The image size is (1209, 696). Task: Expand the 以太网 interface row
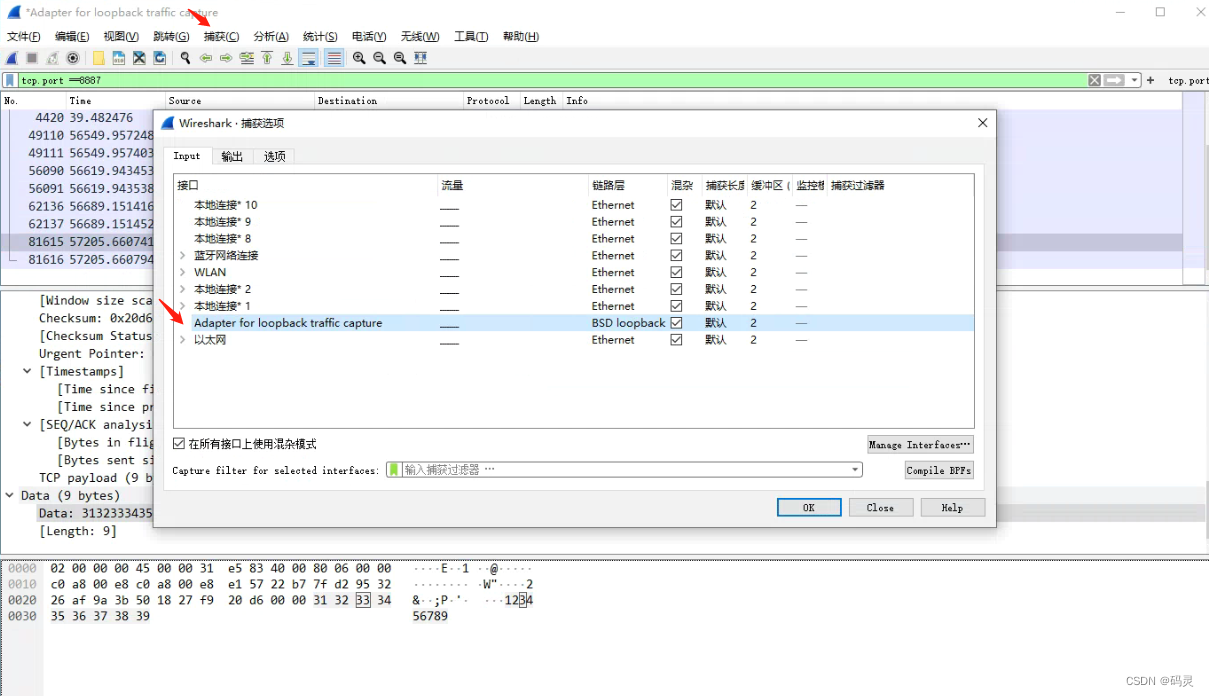pos(182,340)
